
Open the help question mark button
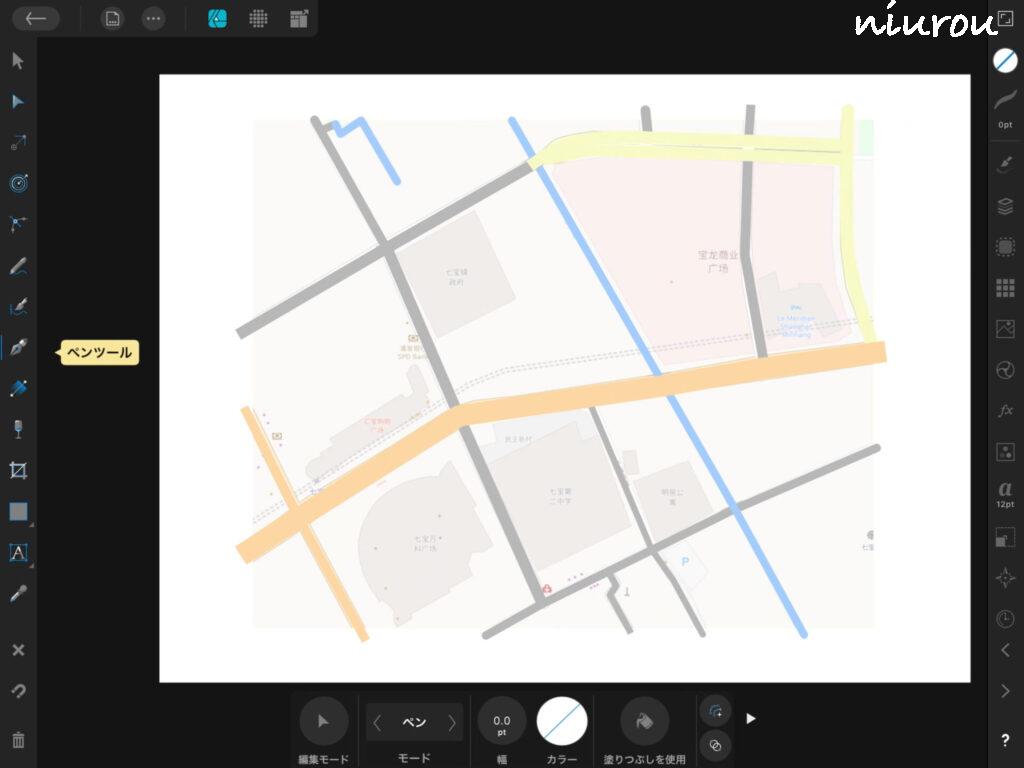click(x=1005, y=741)
